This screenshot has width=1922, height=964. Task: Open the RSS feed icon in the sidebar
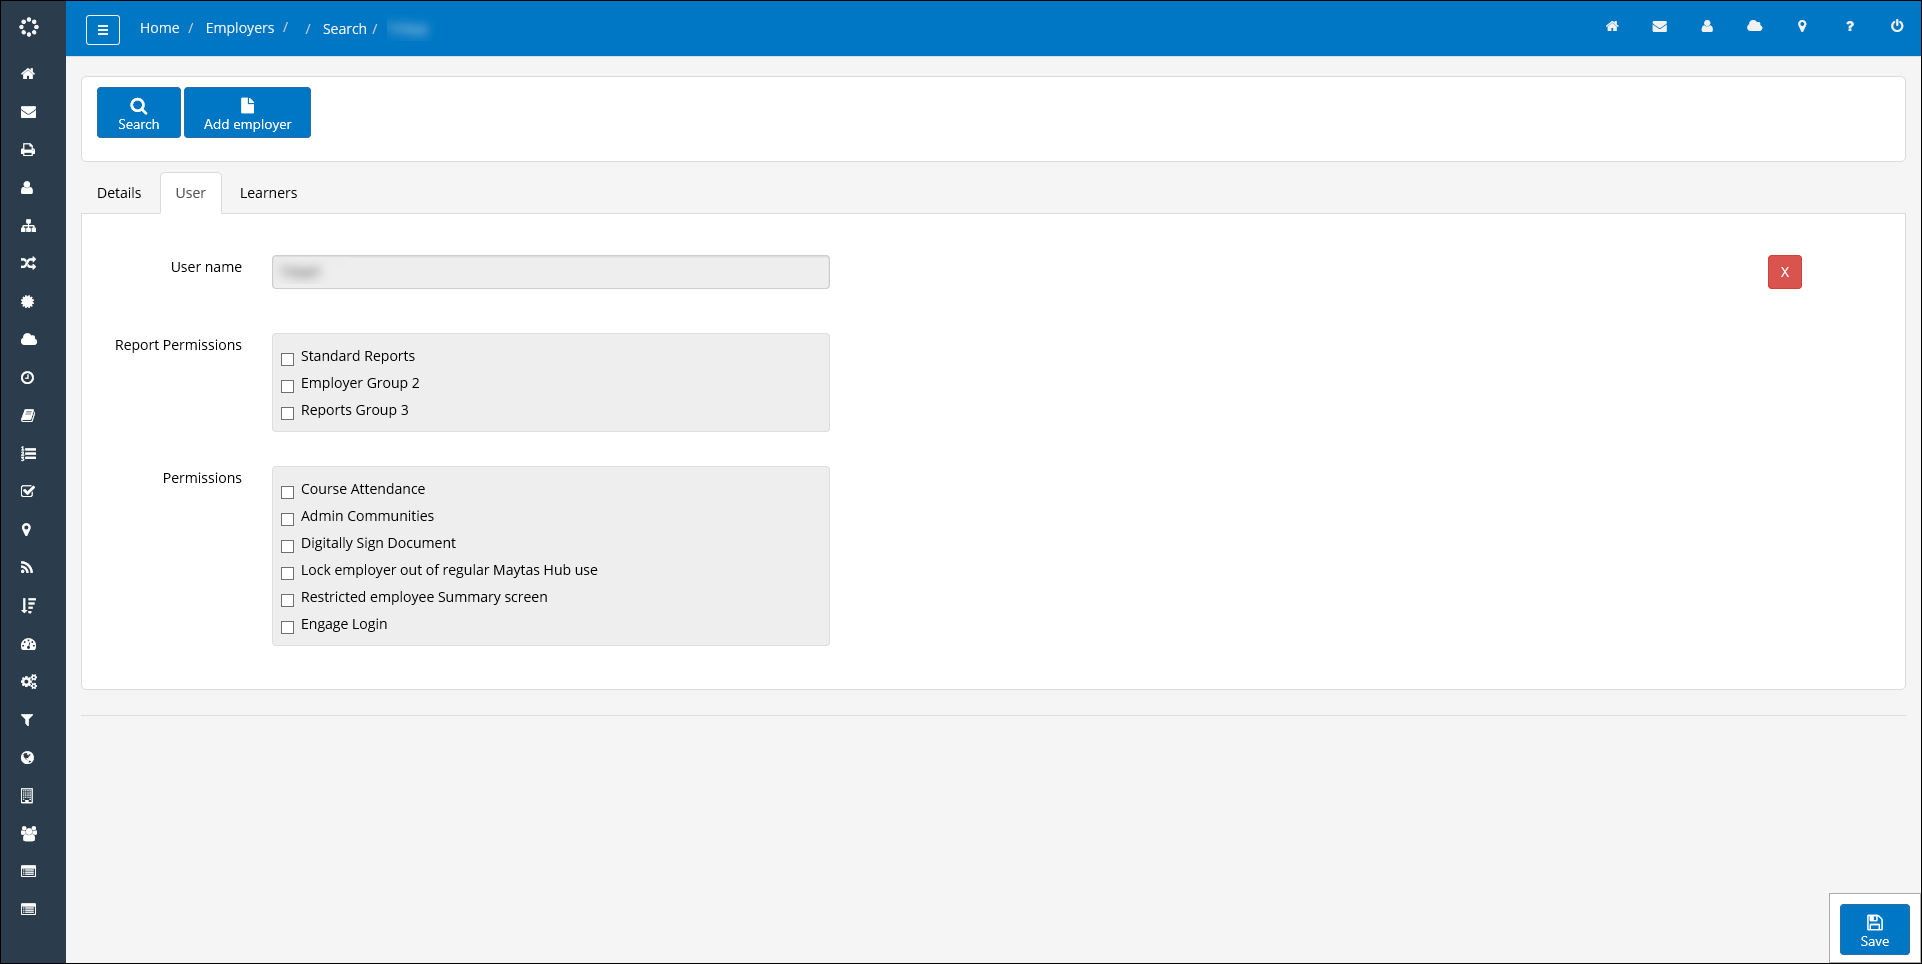point(27,567)
